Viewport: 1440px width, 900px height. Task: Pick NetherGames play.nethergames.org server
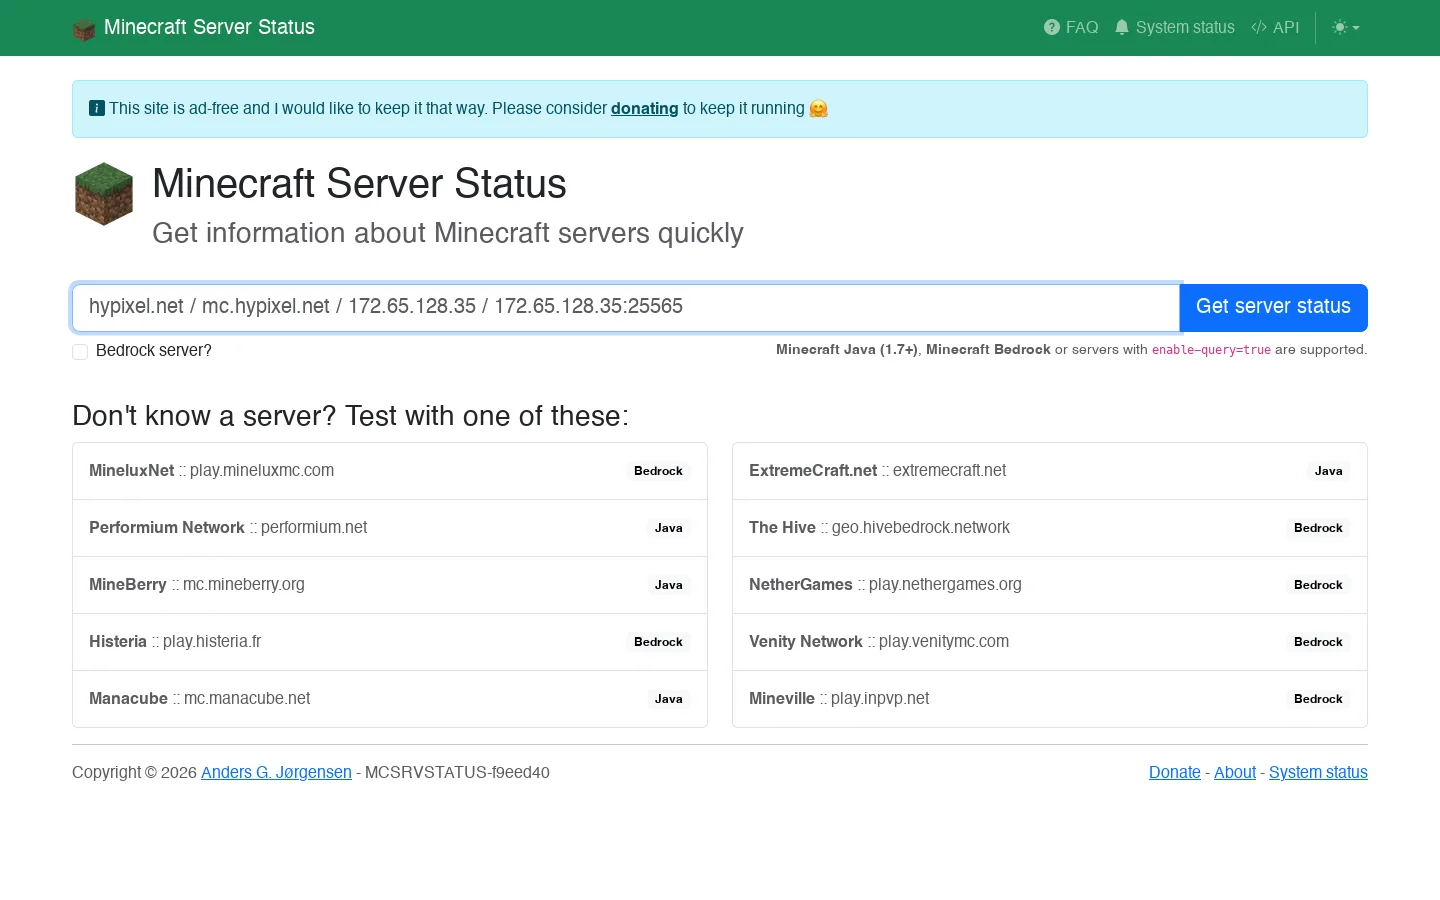(1050, 585)
